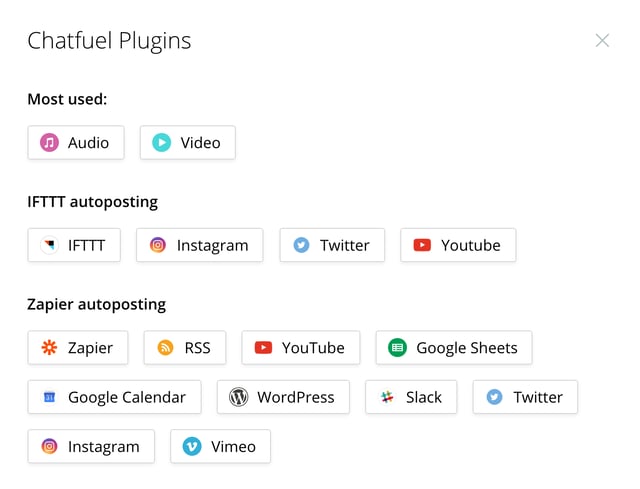Select Twitter plugin in Zapier autoposting section
Viewport: 640px width, 489px height.
[525, 397]
